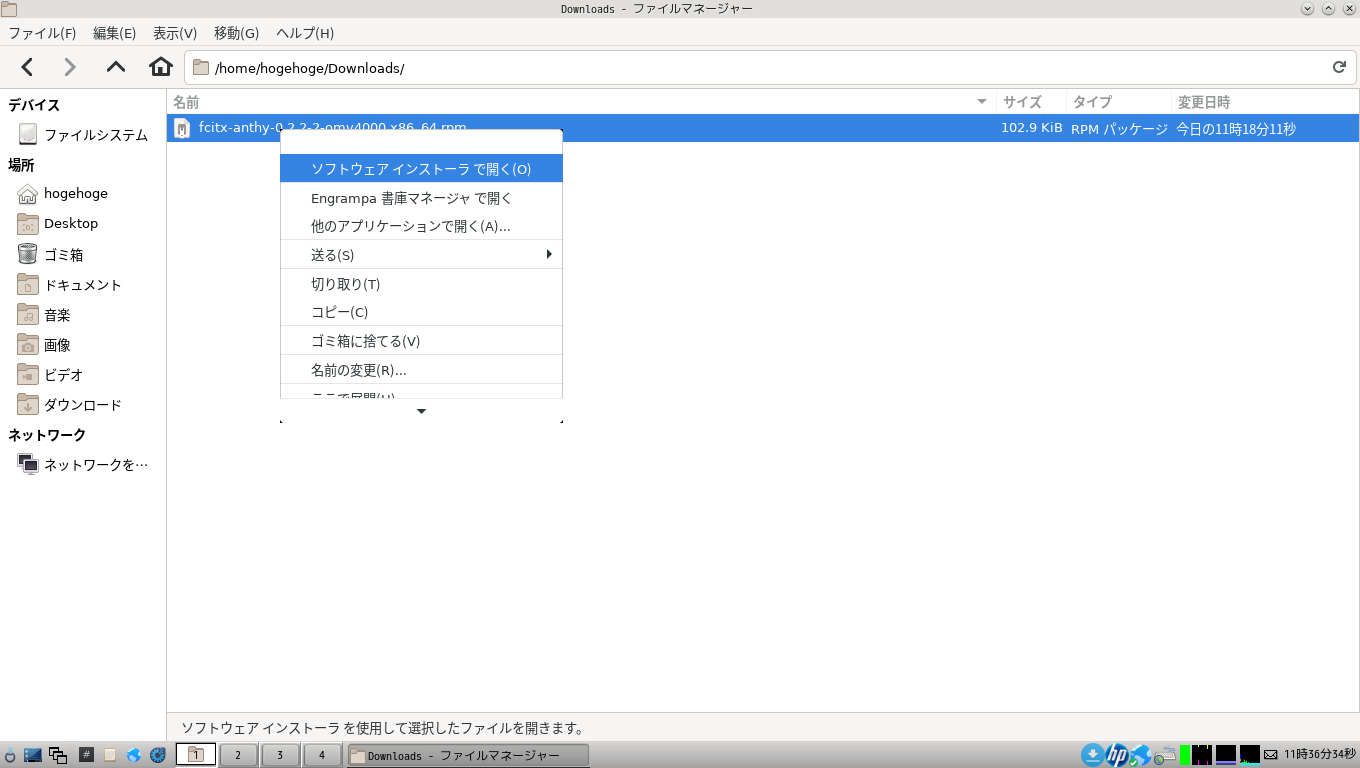Image resolution: width=1360 pixels, height=768 pixels.
Task: Click the HP tray icon
Action: (x=1117, y=754)
